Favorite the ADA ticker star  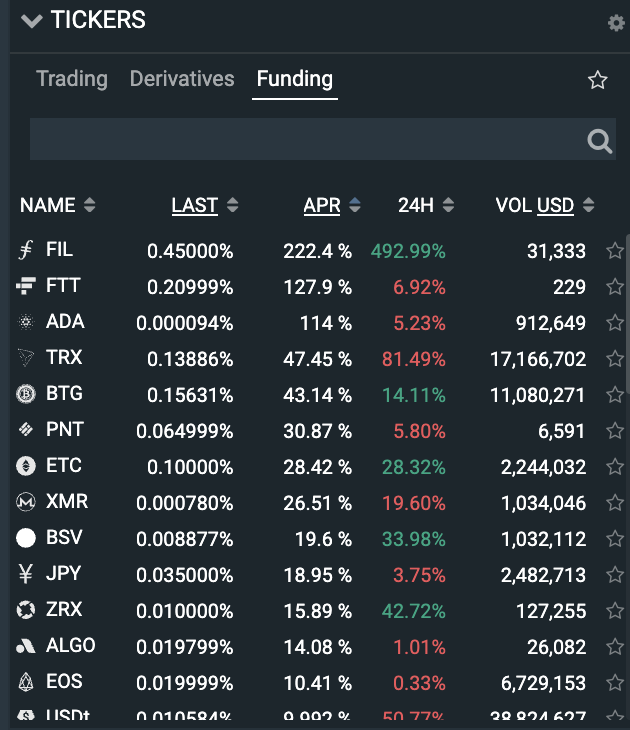615,322
